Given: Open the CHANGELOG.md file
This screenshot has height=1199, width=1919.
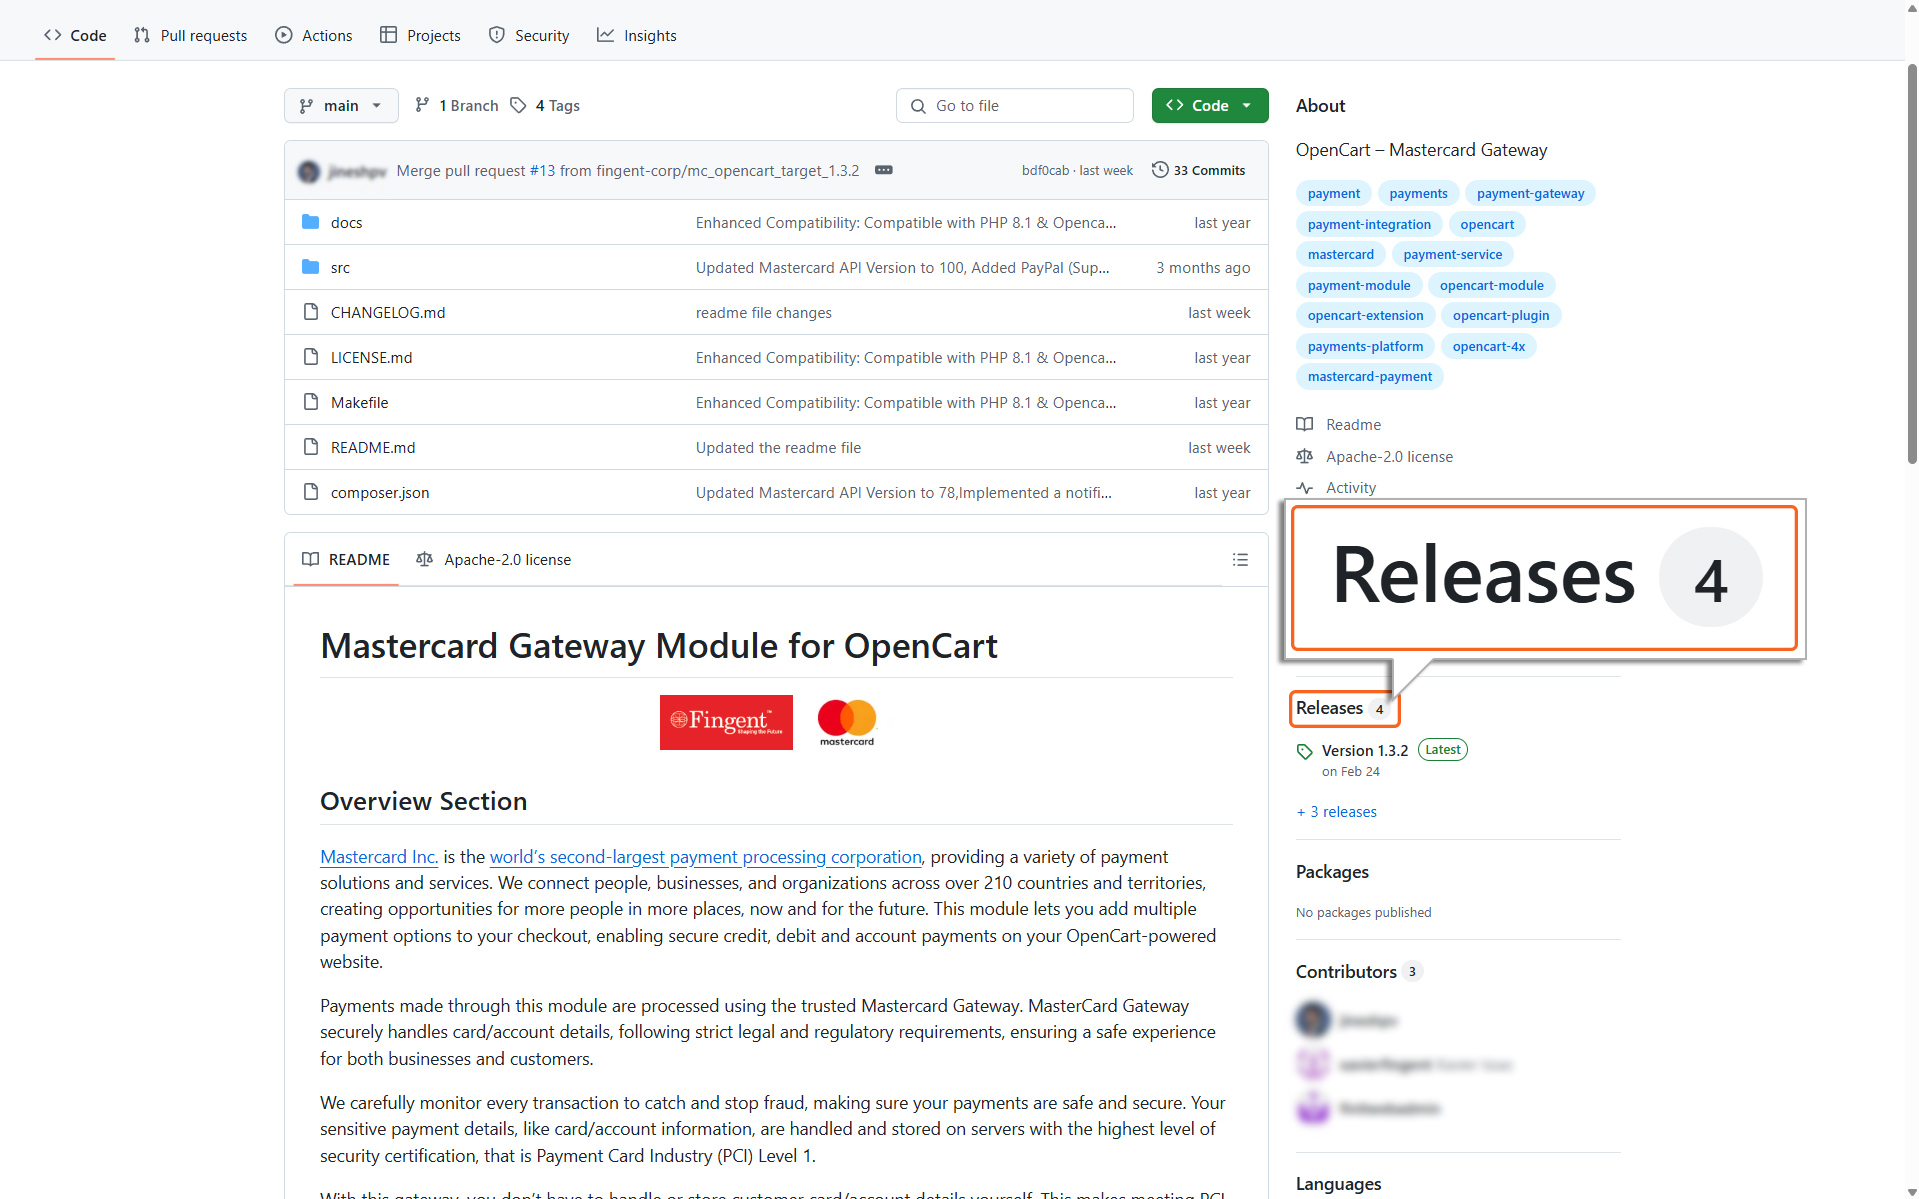Looking at the screenshot, I should 388,313.
